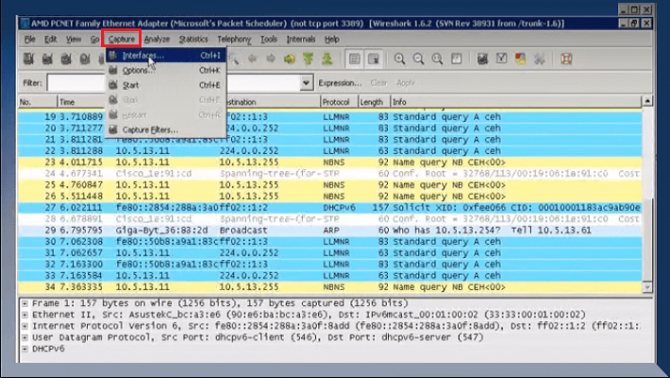
Task: Open the Preferences wrench icon
Action: (x=539, y=59)
